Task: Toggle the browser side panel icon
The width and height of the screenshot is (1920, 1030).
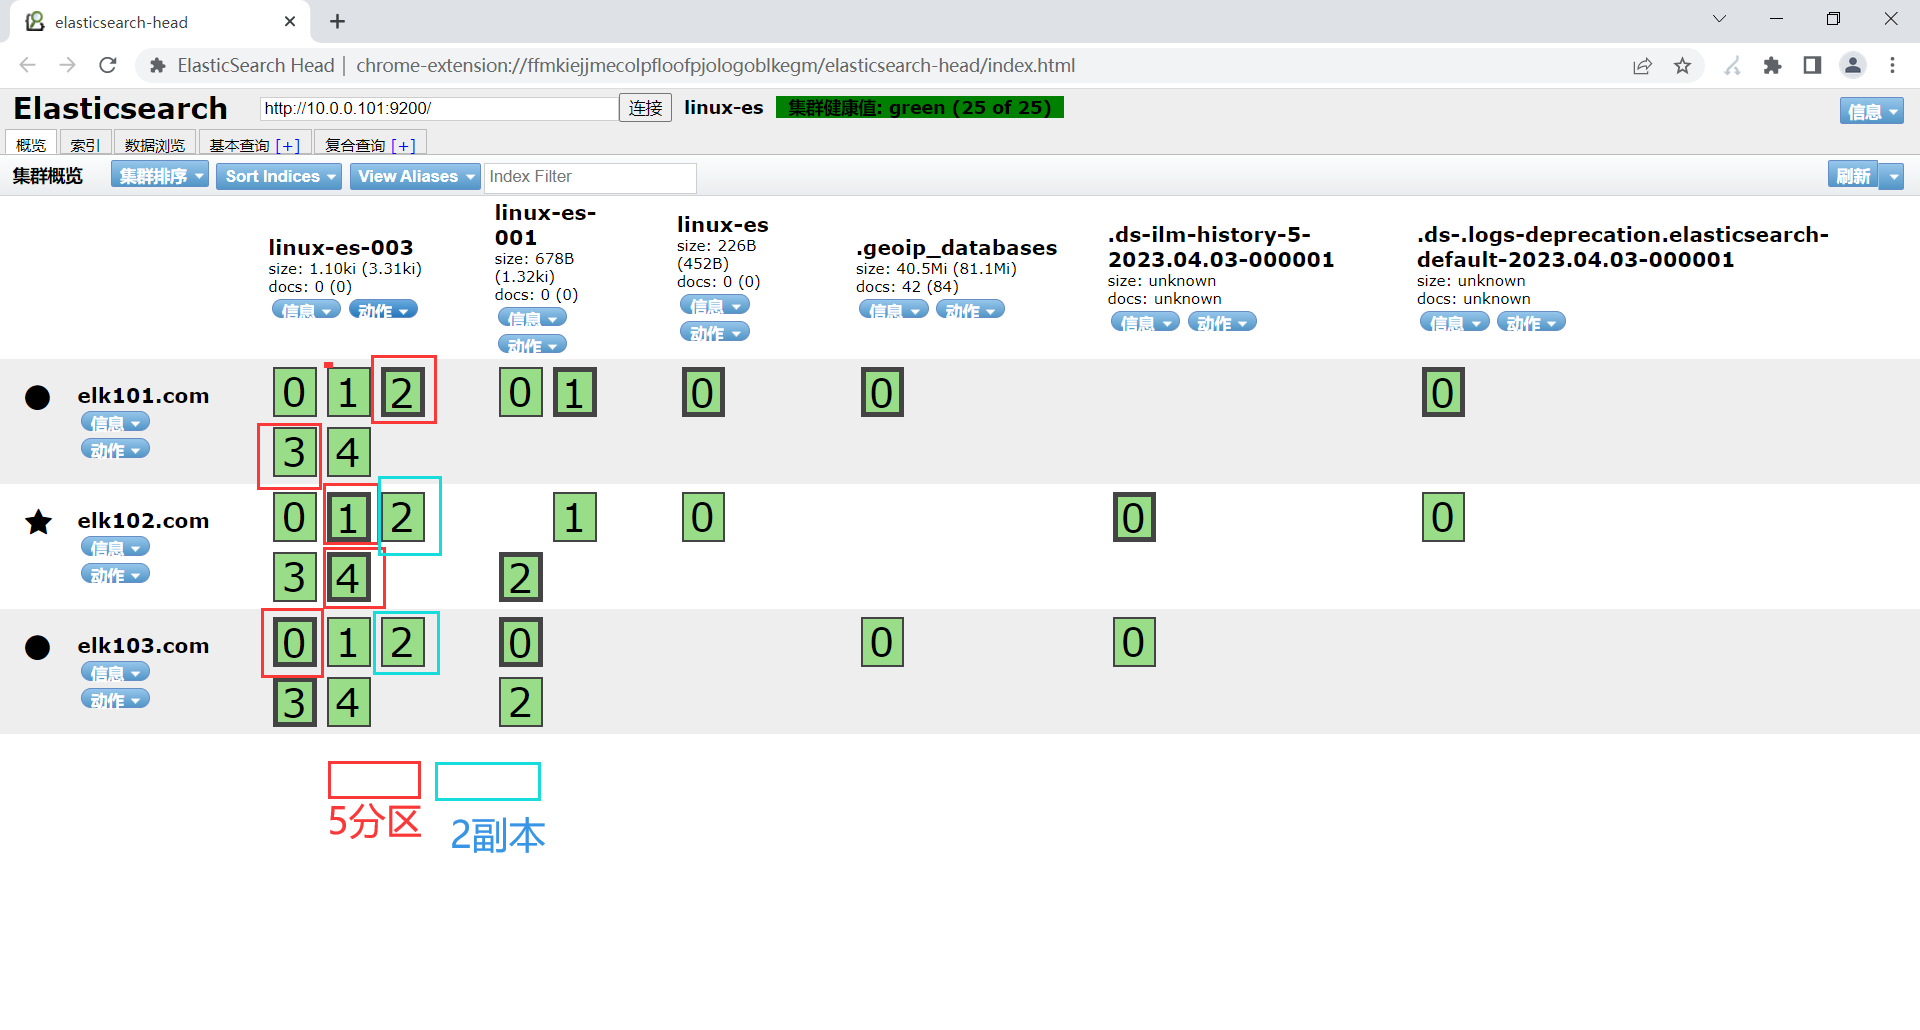Action: click(1812, 66)
